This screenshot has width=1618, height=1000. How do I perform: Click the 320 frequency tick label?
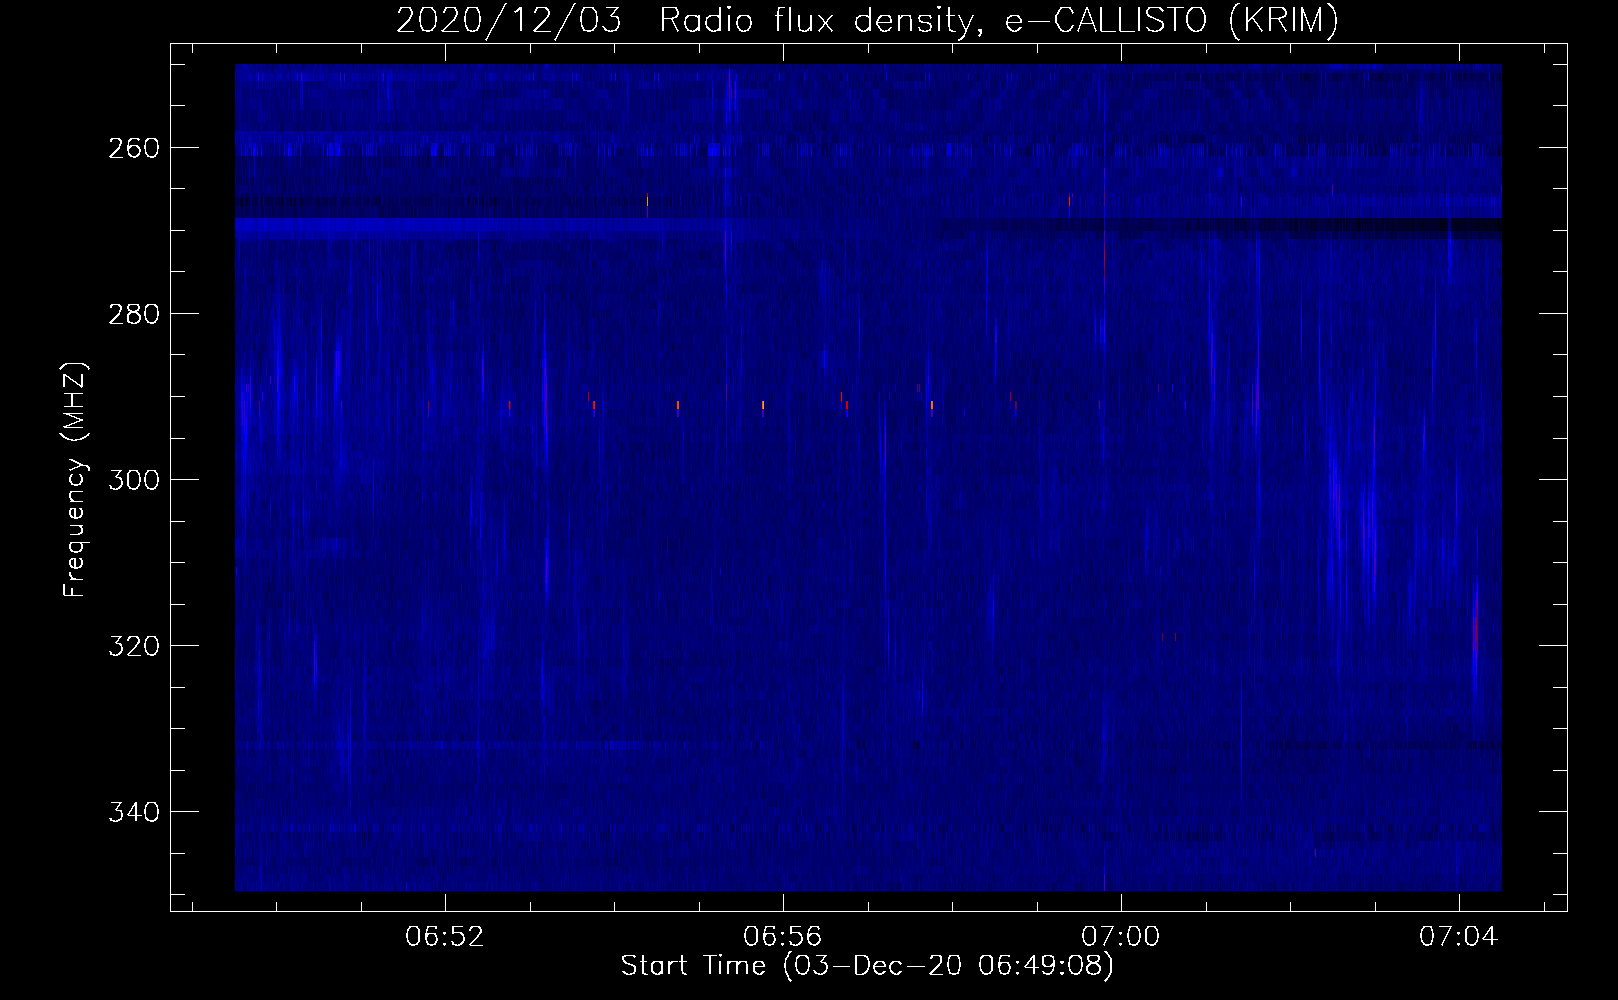point(133,646)
